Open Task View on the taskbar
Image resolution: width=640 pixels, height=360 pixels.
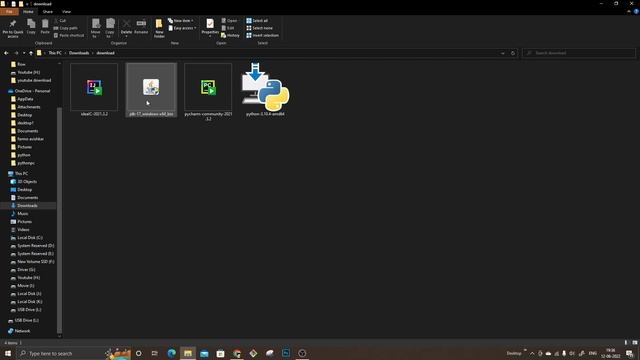[x=154, y=353]
